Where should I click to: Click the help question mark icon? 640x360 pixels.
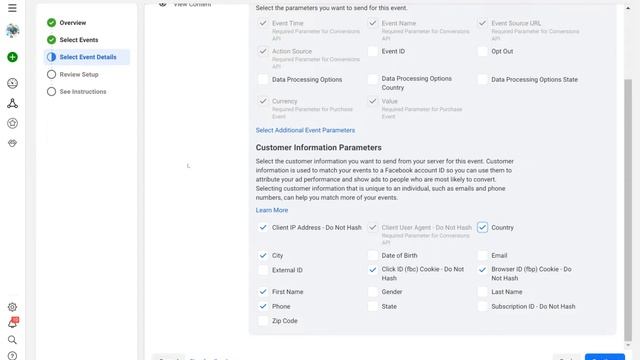(12, 356)
